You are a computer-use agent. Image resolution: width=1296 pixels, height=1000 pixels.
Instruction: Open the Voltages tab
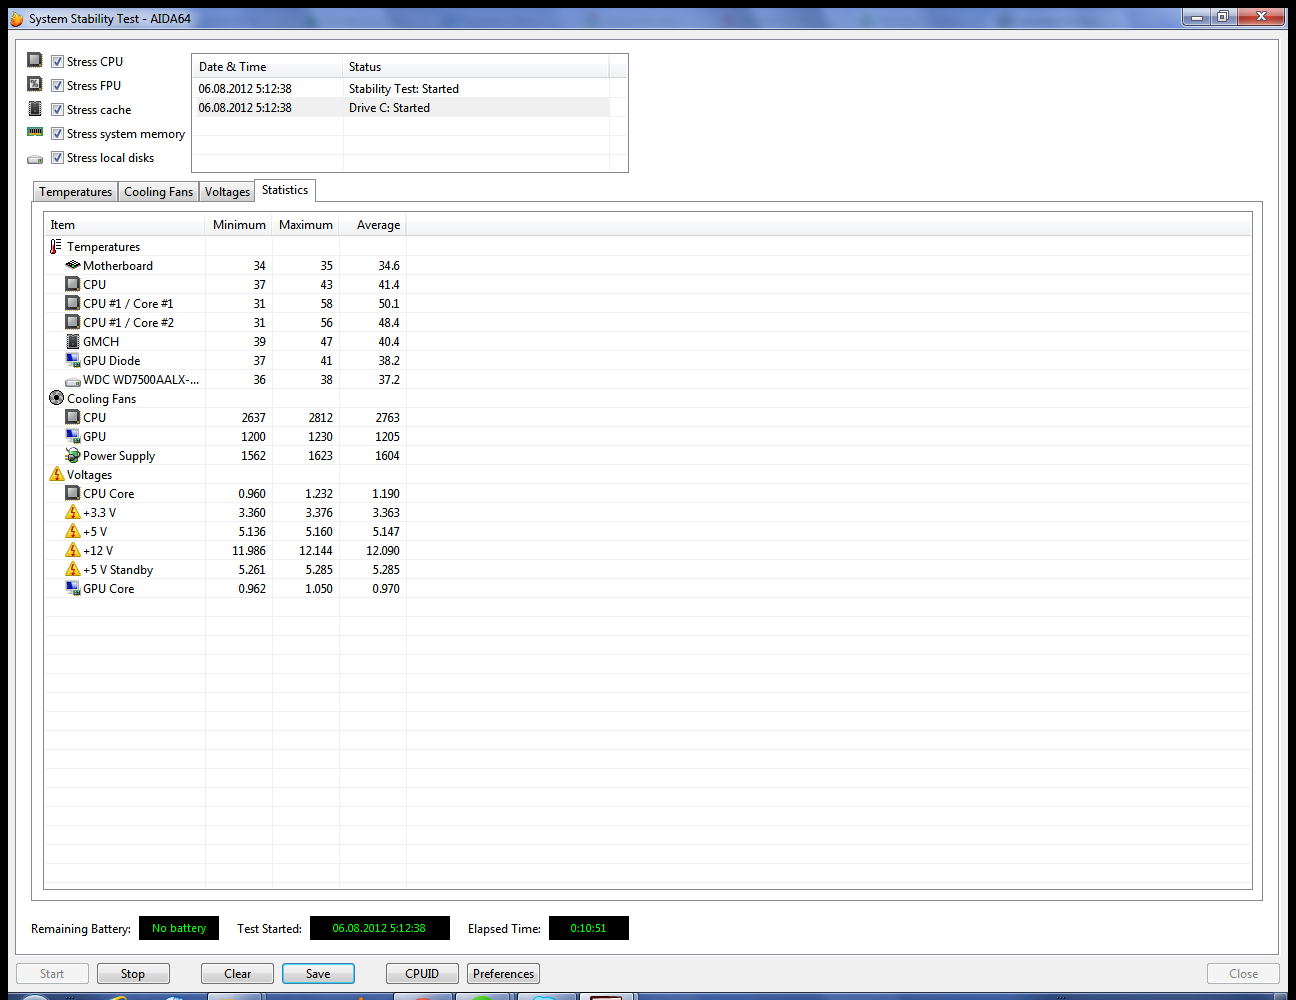coord(227,192)
